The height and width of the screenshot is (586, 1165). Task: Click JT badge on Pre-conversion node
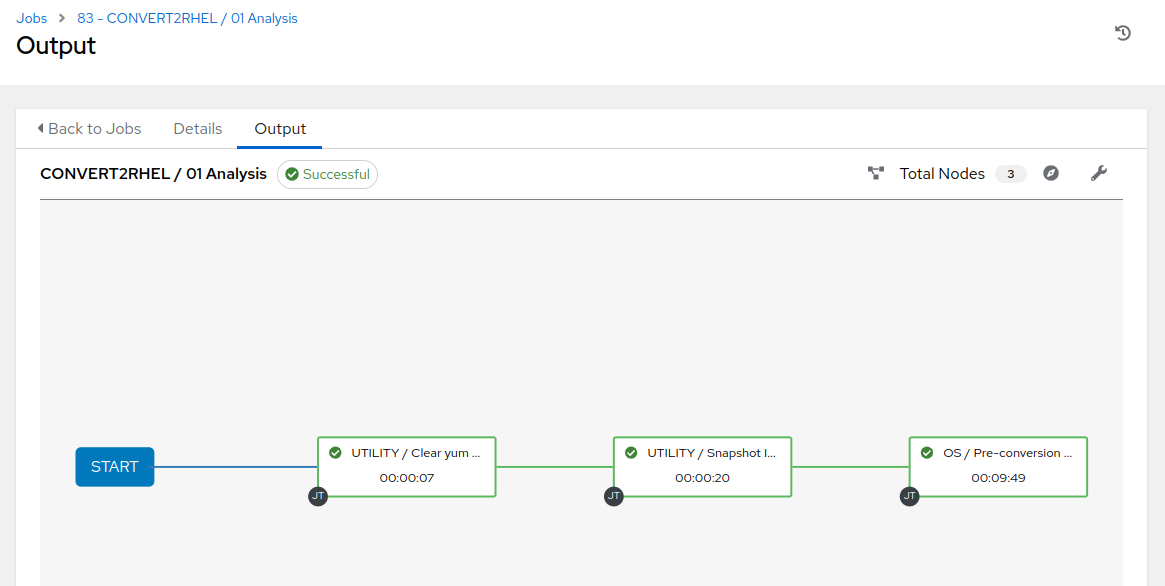(x=909, y=497)
